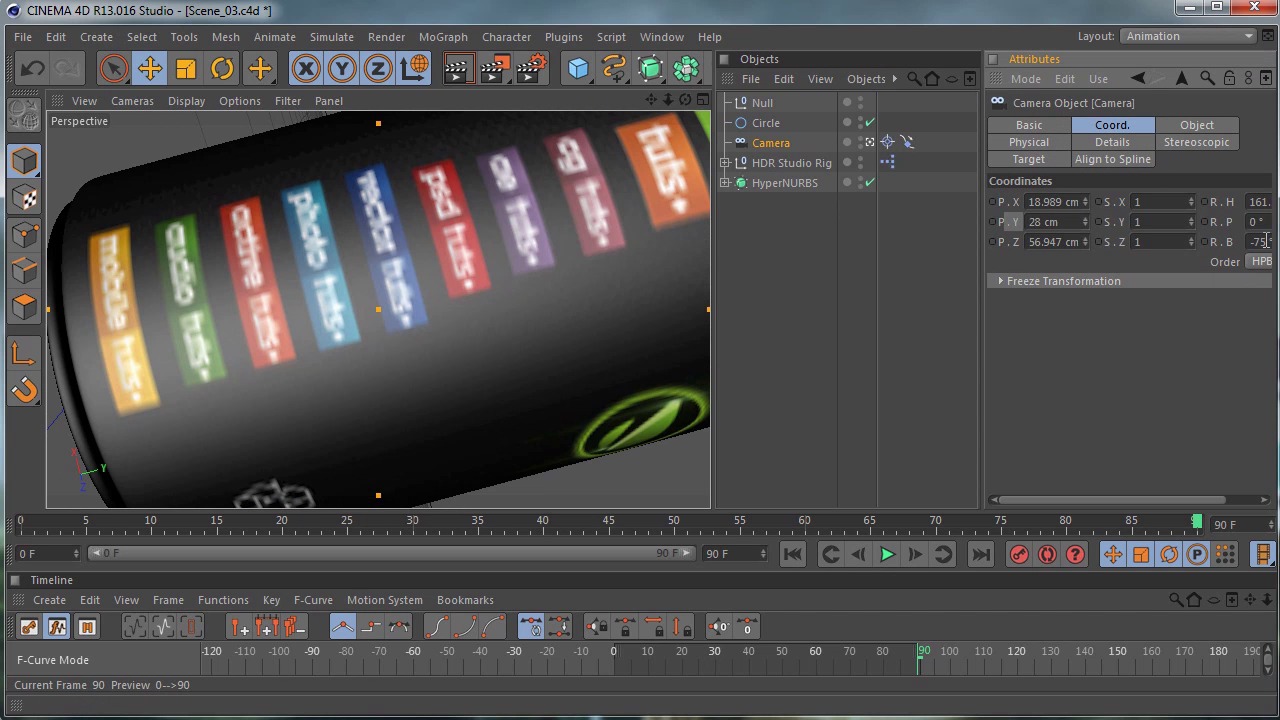Select the Circle object in Objects list

(x=766, y=123)
